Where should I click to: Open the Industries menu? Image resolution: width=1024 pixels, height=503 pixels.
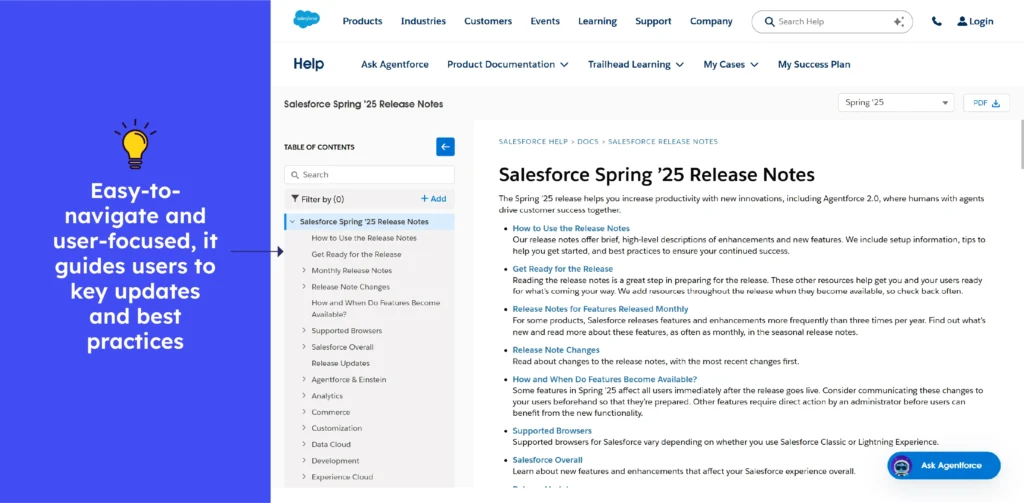(423, 22)
